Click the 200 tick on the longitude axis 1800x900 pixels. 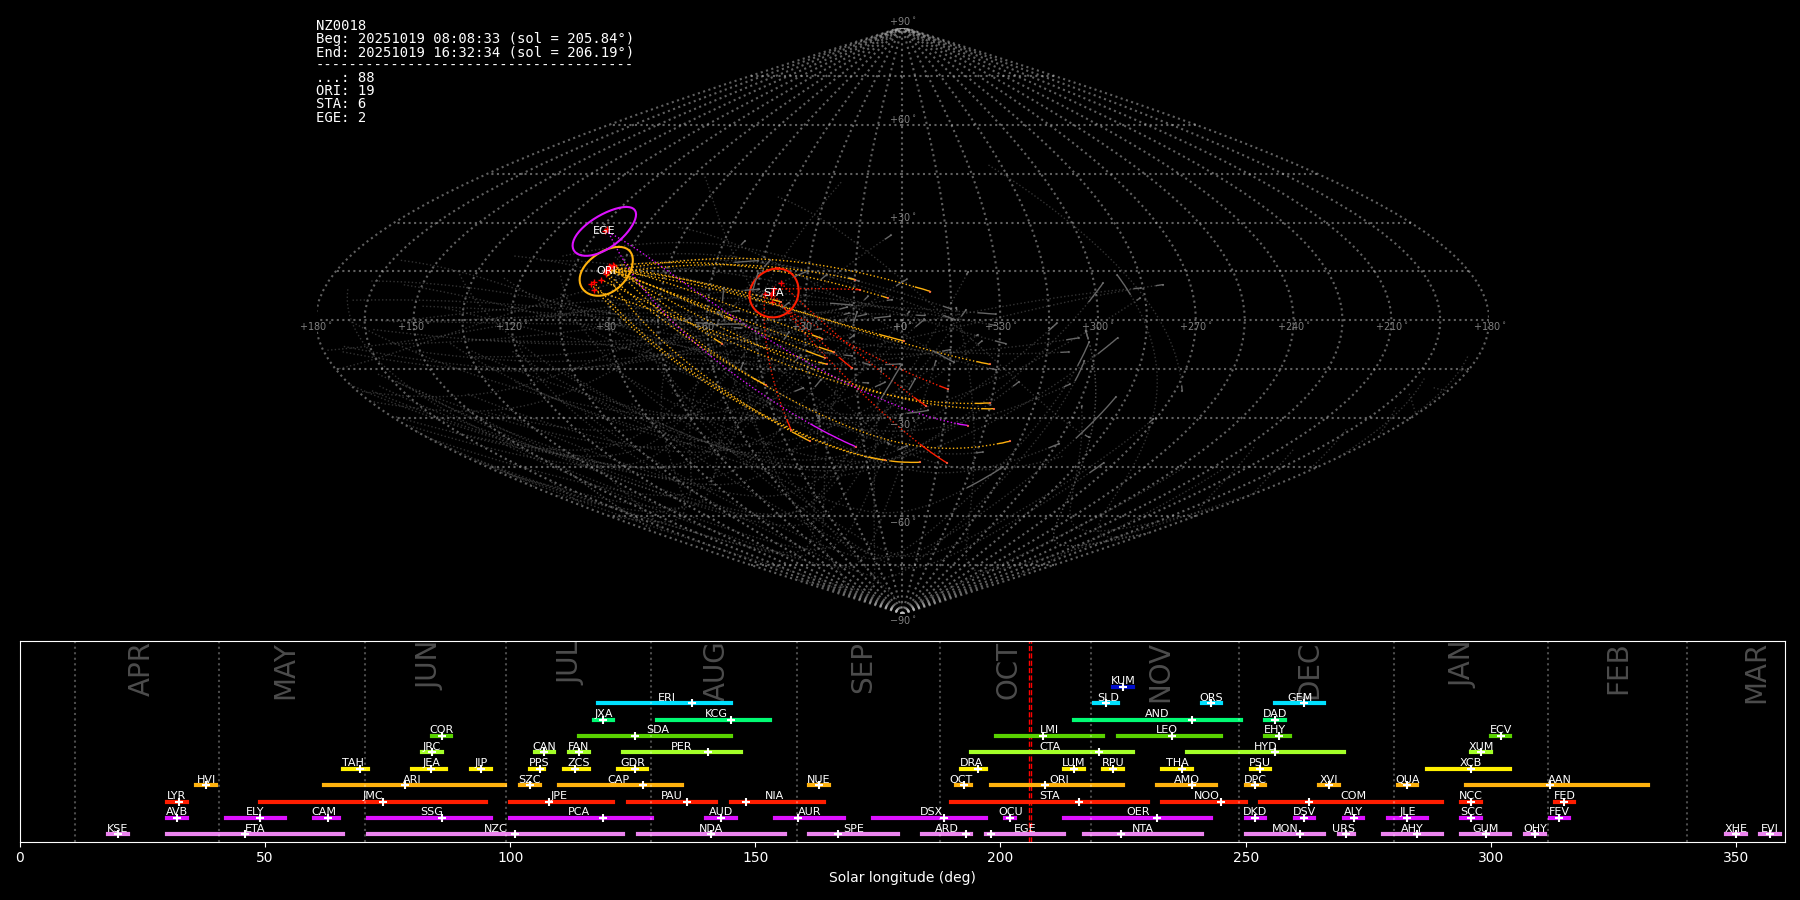click(x=1000, y=857)
